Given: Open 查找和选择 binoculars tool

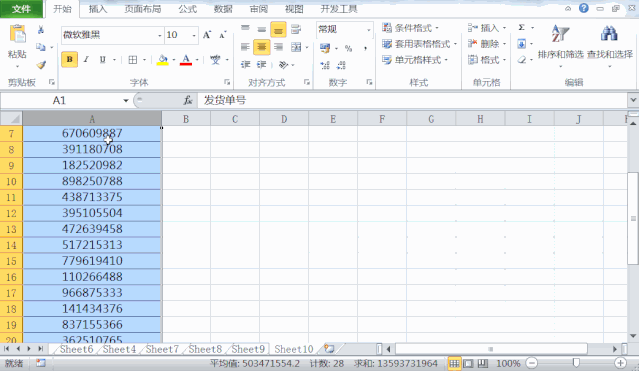Looking at the screenshot, I should 610,46.
